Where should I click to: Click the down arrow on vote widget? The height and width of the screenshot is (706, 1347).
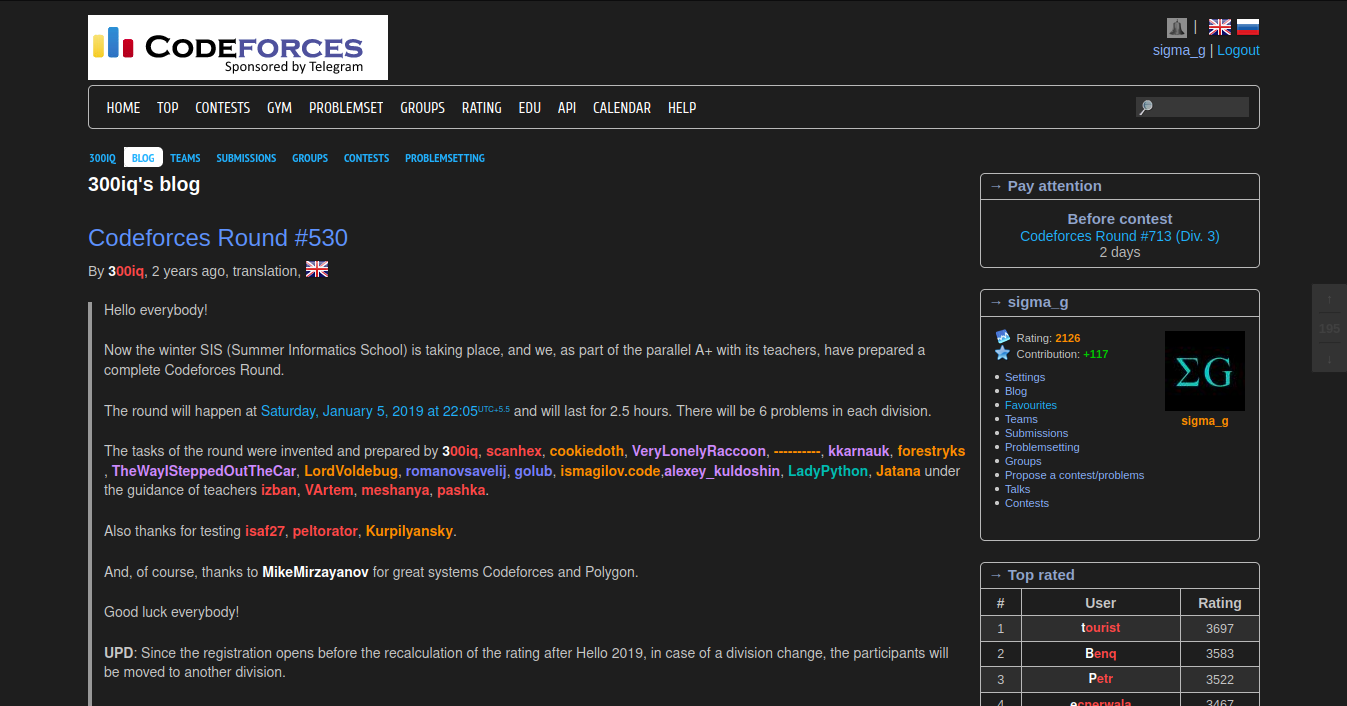1329,357
